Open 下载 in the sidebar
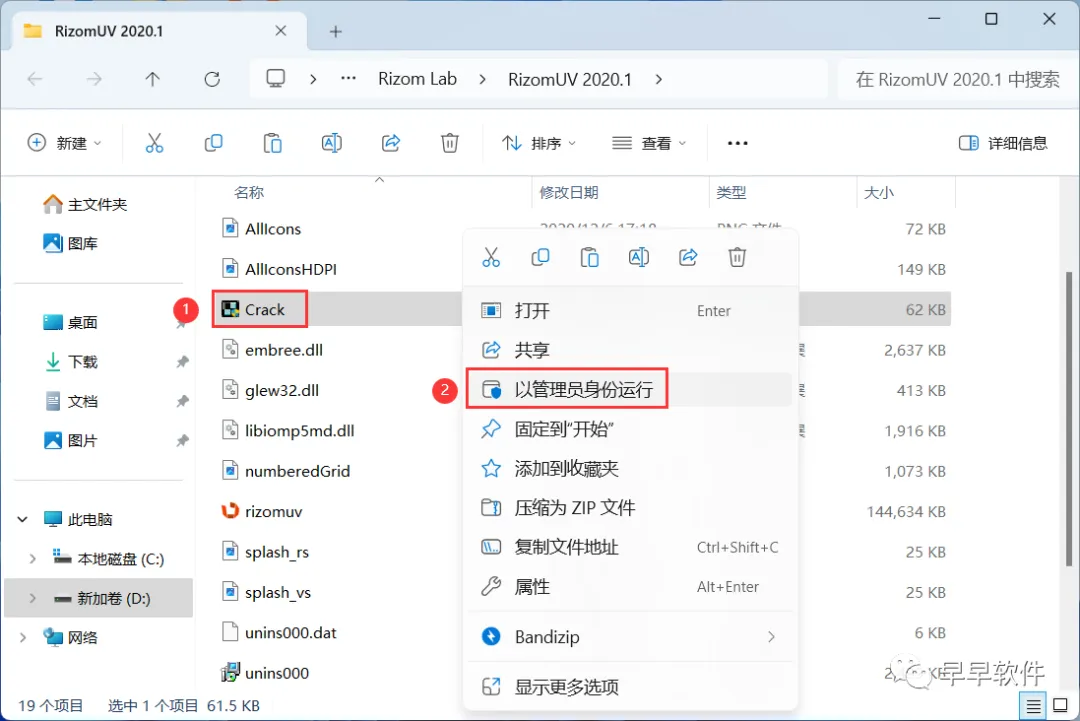 tap(70, 362)
